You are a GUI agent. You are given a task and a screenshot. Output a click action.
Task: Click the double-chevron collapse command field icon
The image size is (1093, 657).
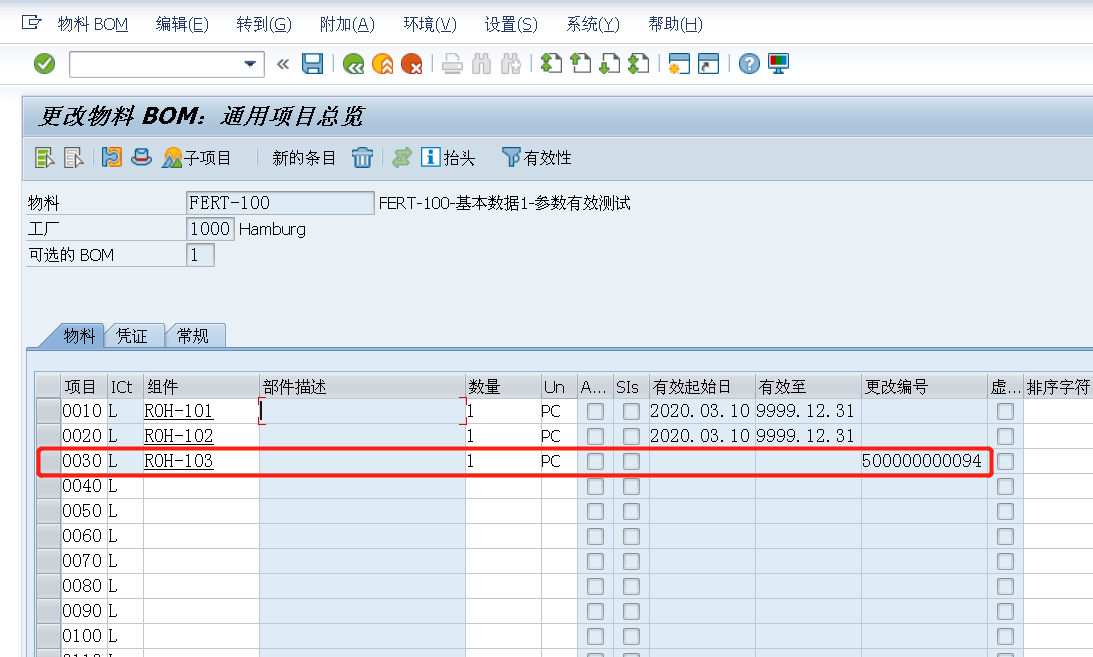click(283, 64)
